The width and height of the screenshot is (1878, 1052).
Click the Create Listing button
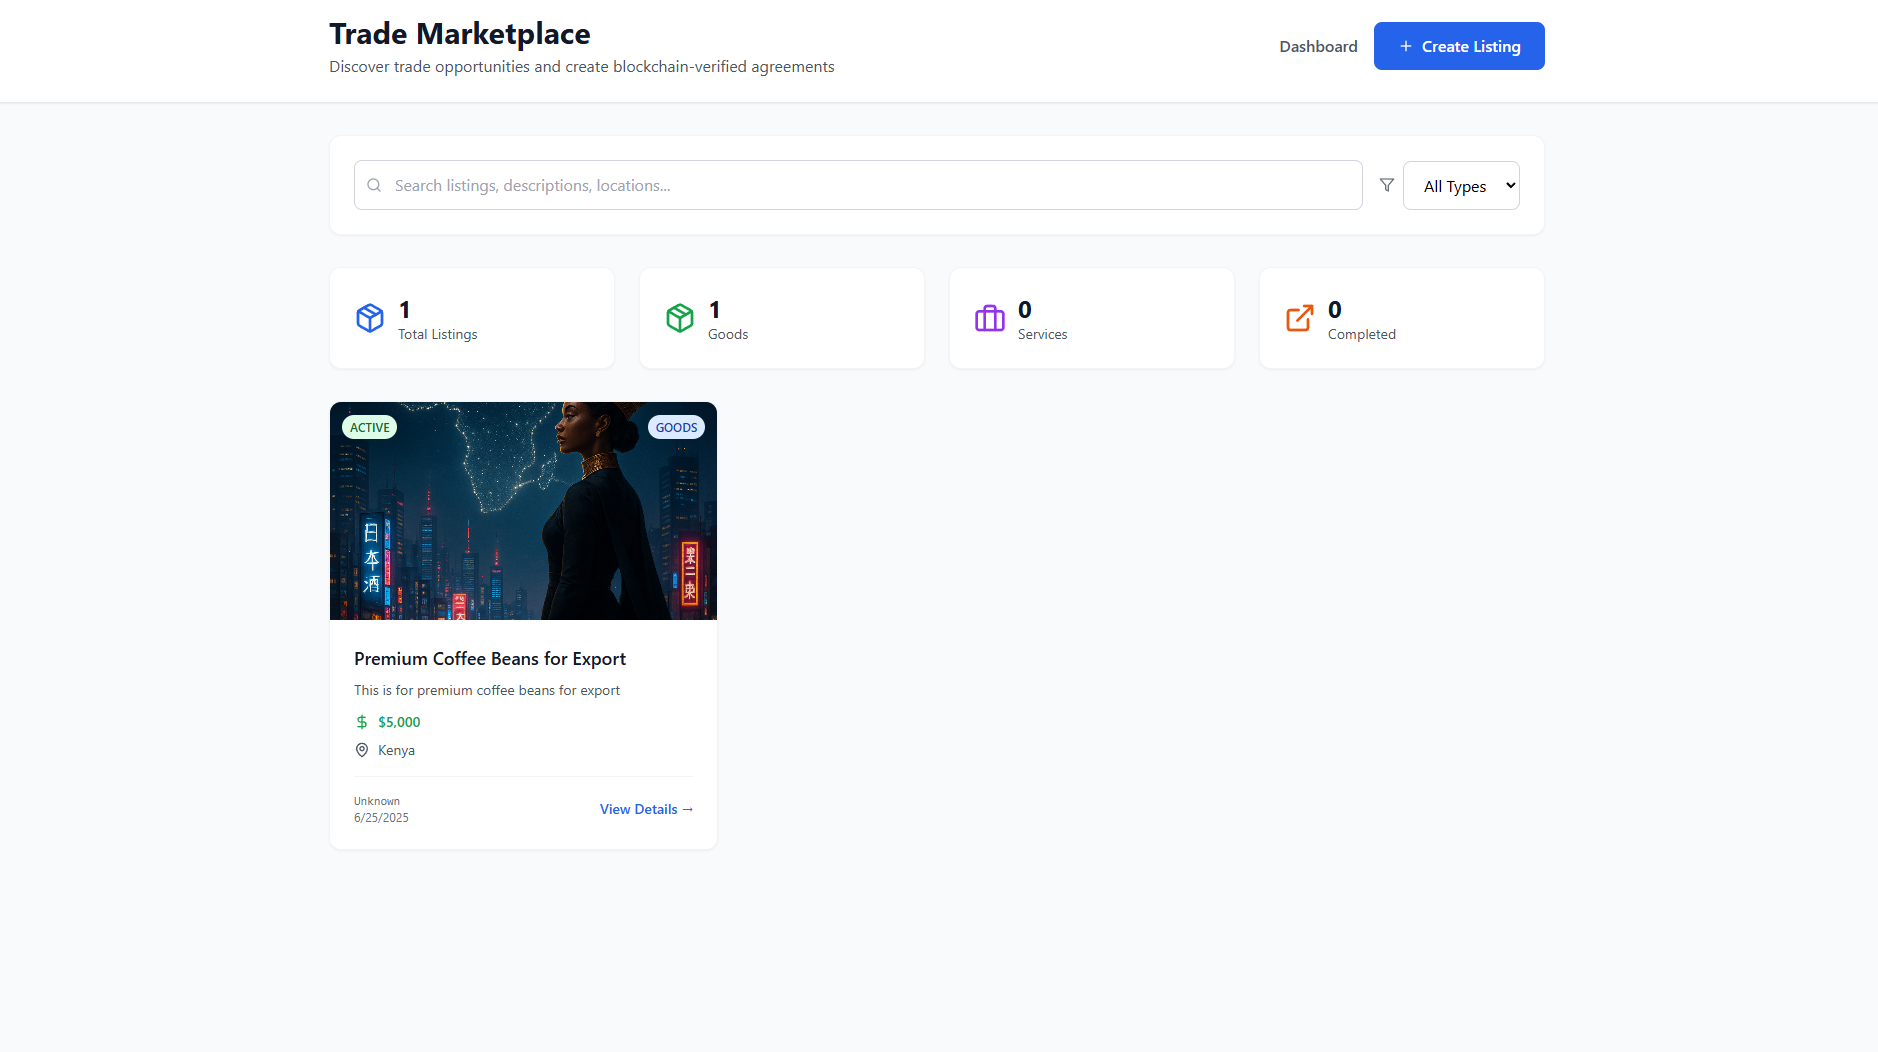coord(1459,46)
